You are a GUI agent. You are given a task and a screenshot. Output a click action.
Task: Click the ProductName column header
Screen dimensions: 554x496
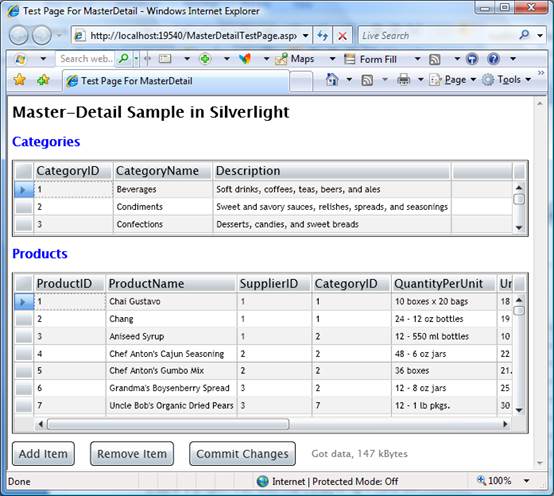point(171,284)
